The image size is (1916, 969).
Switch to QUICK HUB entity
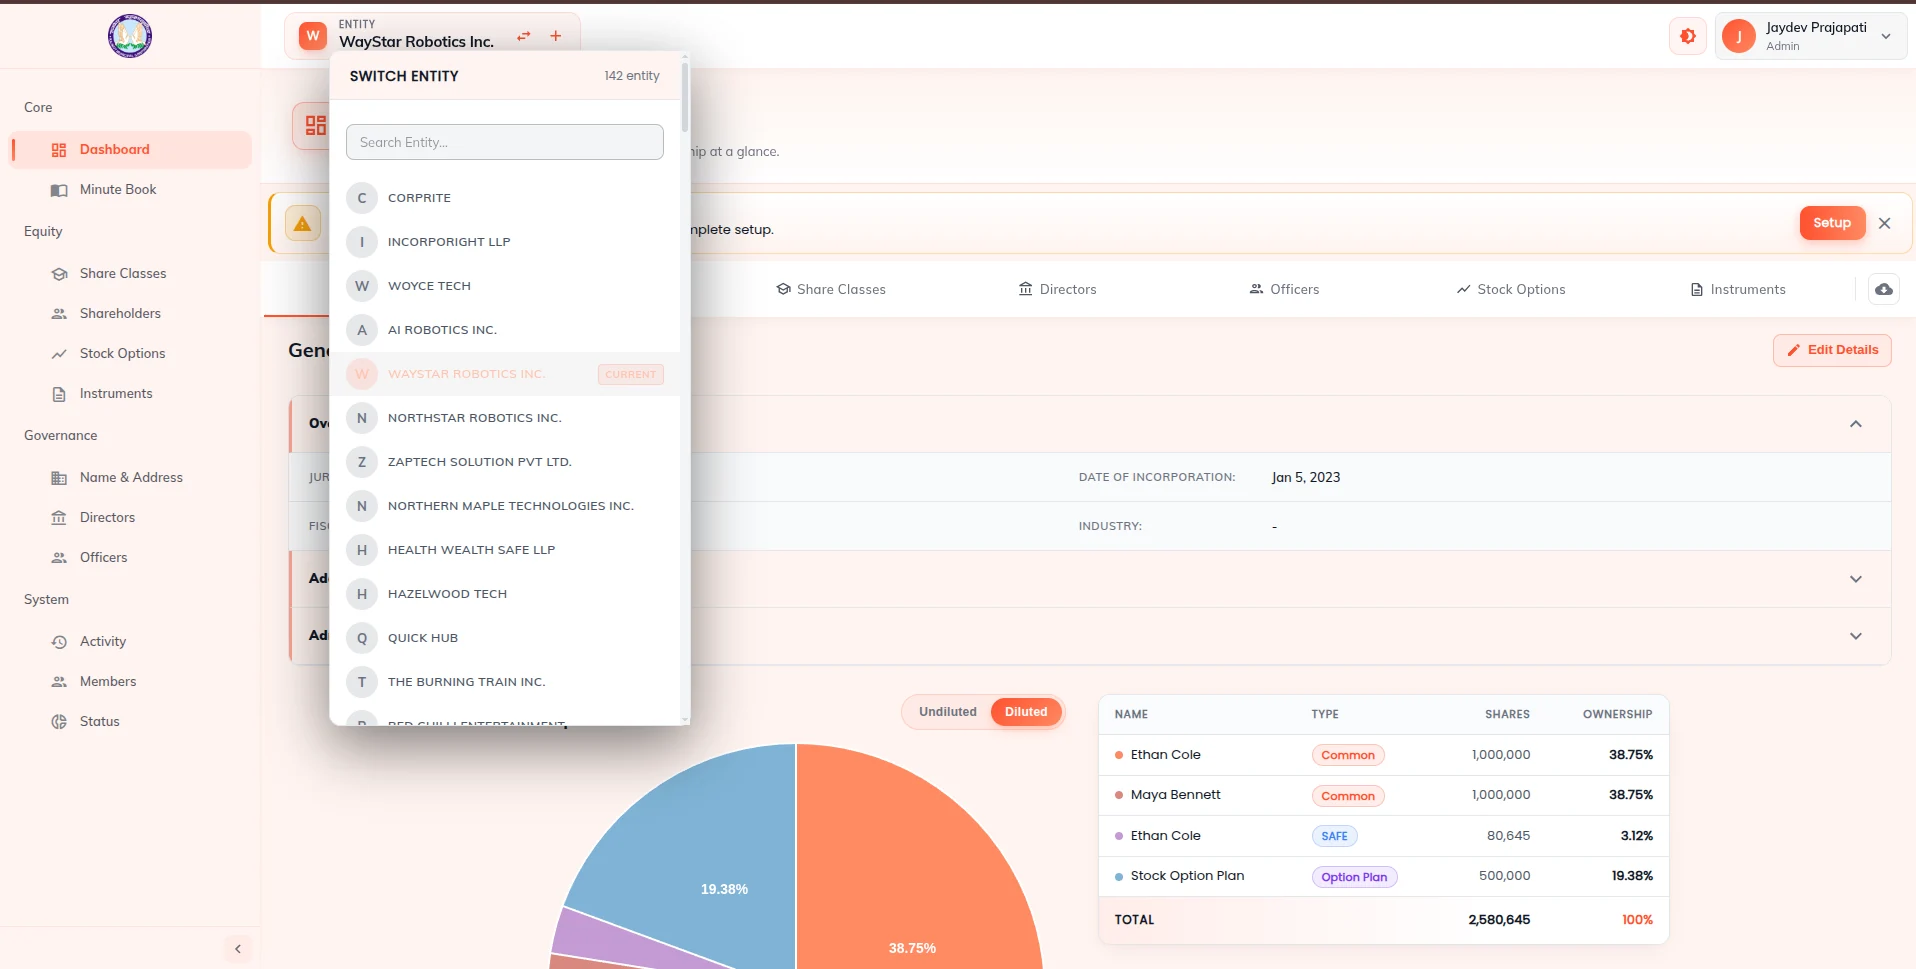pos(505,638)
